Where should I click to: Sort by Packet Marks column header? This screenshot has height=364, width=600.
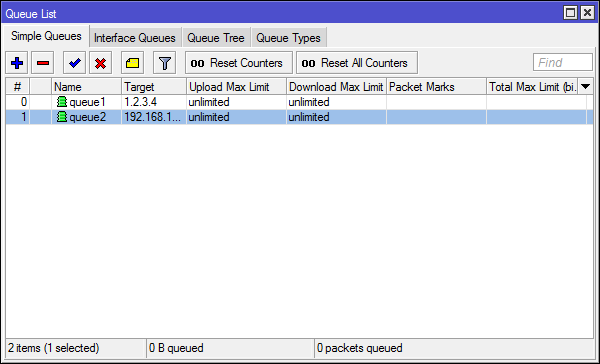436,87
